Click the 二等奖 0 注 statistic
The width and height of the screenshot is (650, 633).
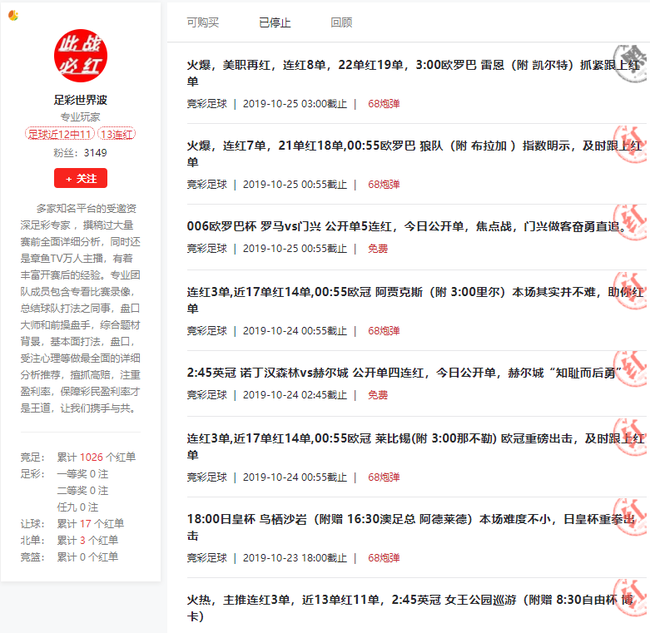click(82, 490)
